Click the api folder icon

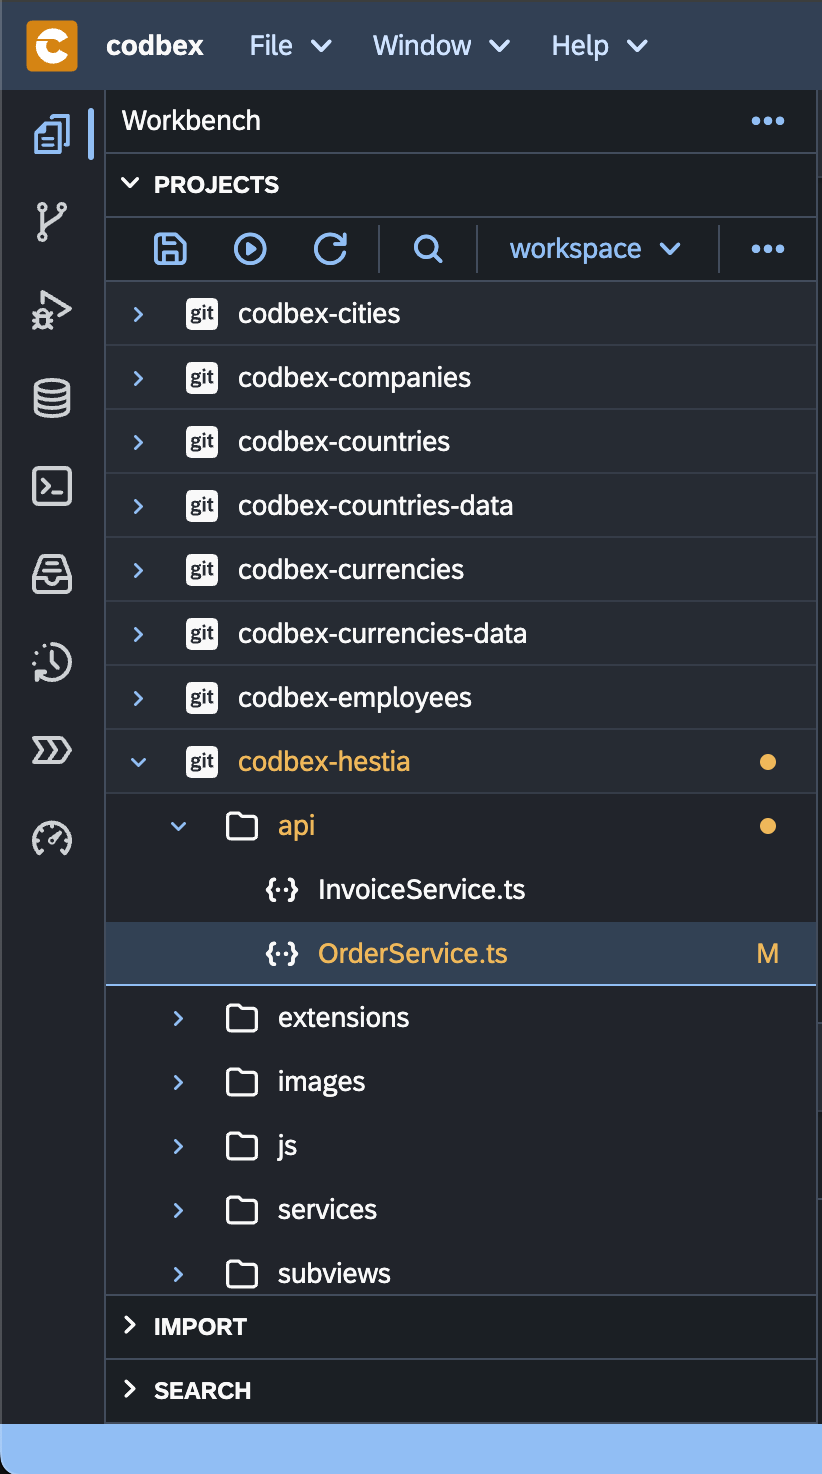(242, 826)
